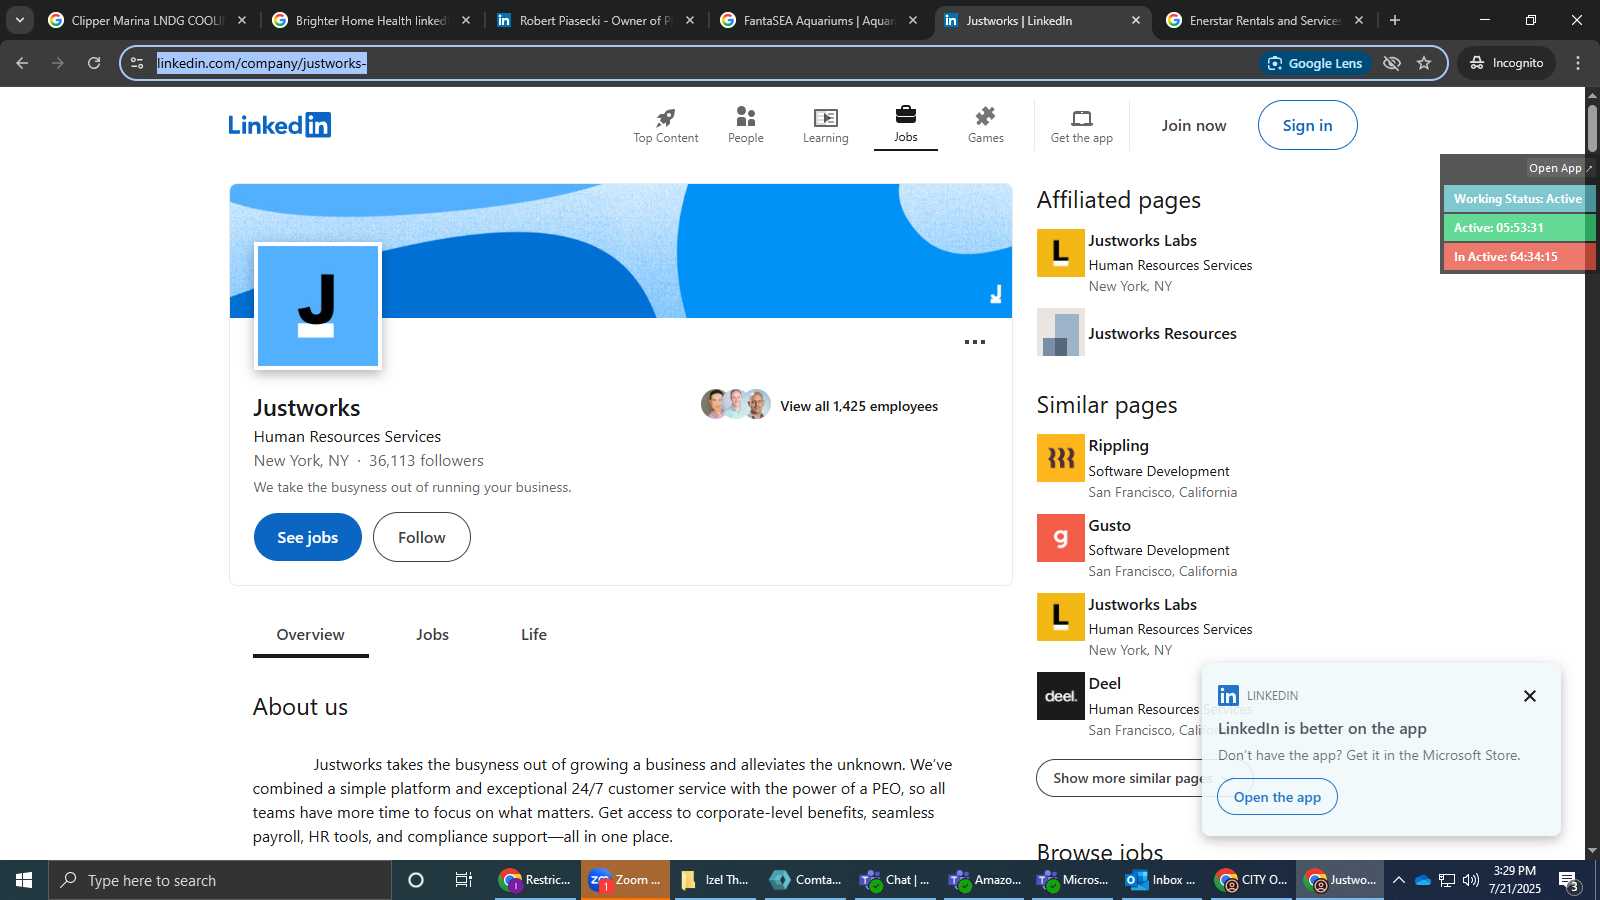View site information icon in address bar

(x=137, y=63)
